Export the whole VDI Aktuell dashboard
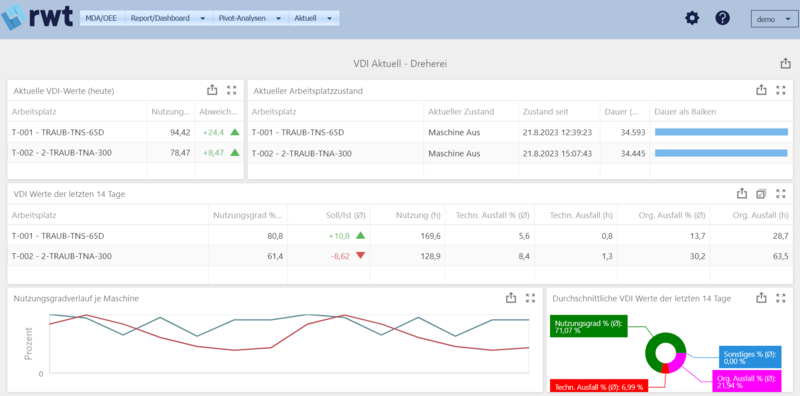Image resolution: width=800 pixels, height=396 pixels. 785,64
